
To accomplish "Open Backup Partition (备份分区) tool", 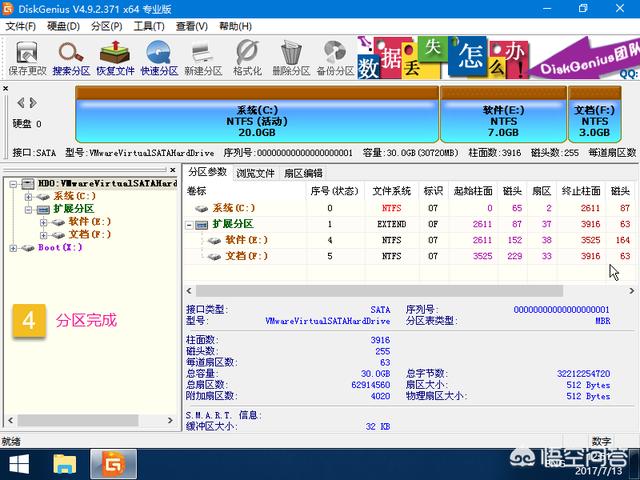I will [335, 58].
